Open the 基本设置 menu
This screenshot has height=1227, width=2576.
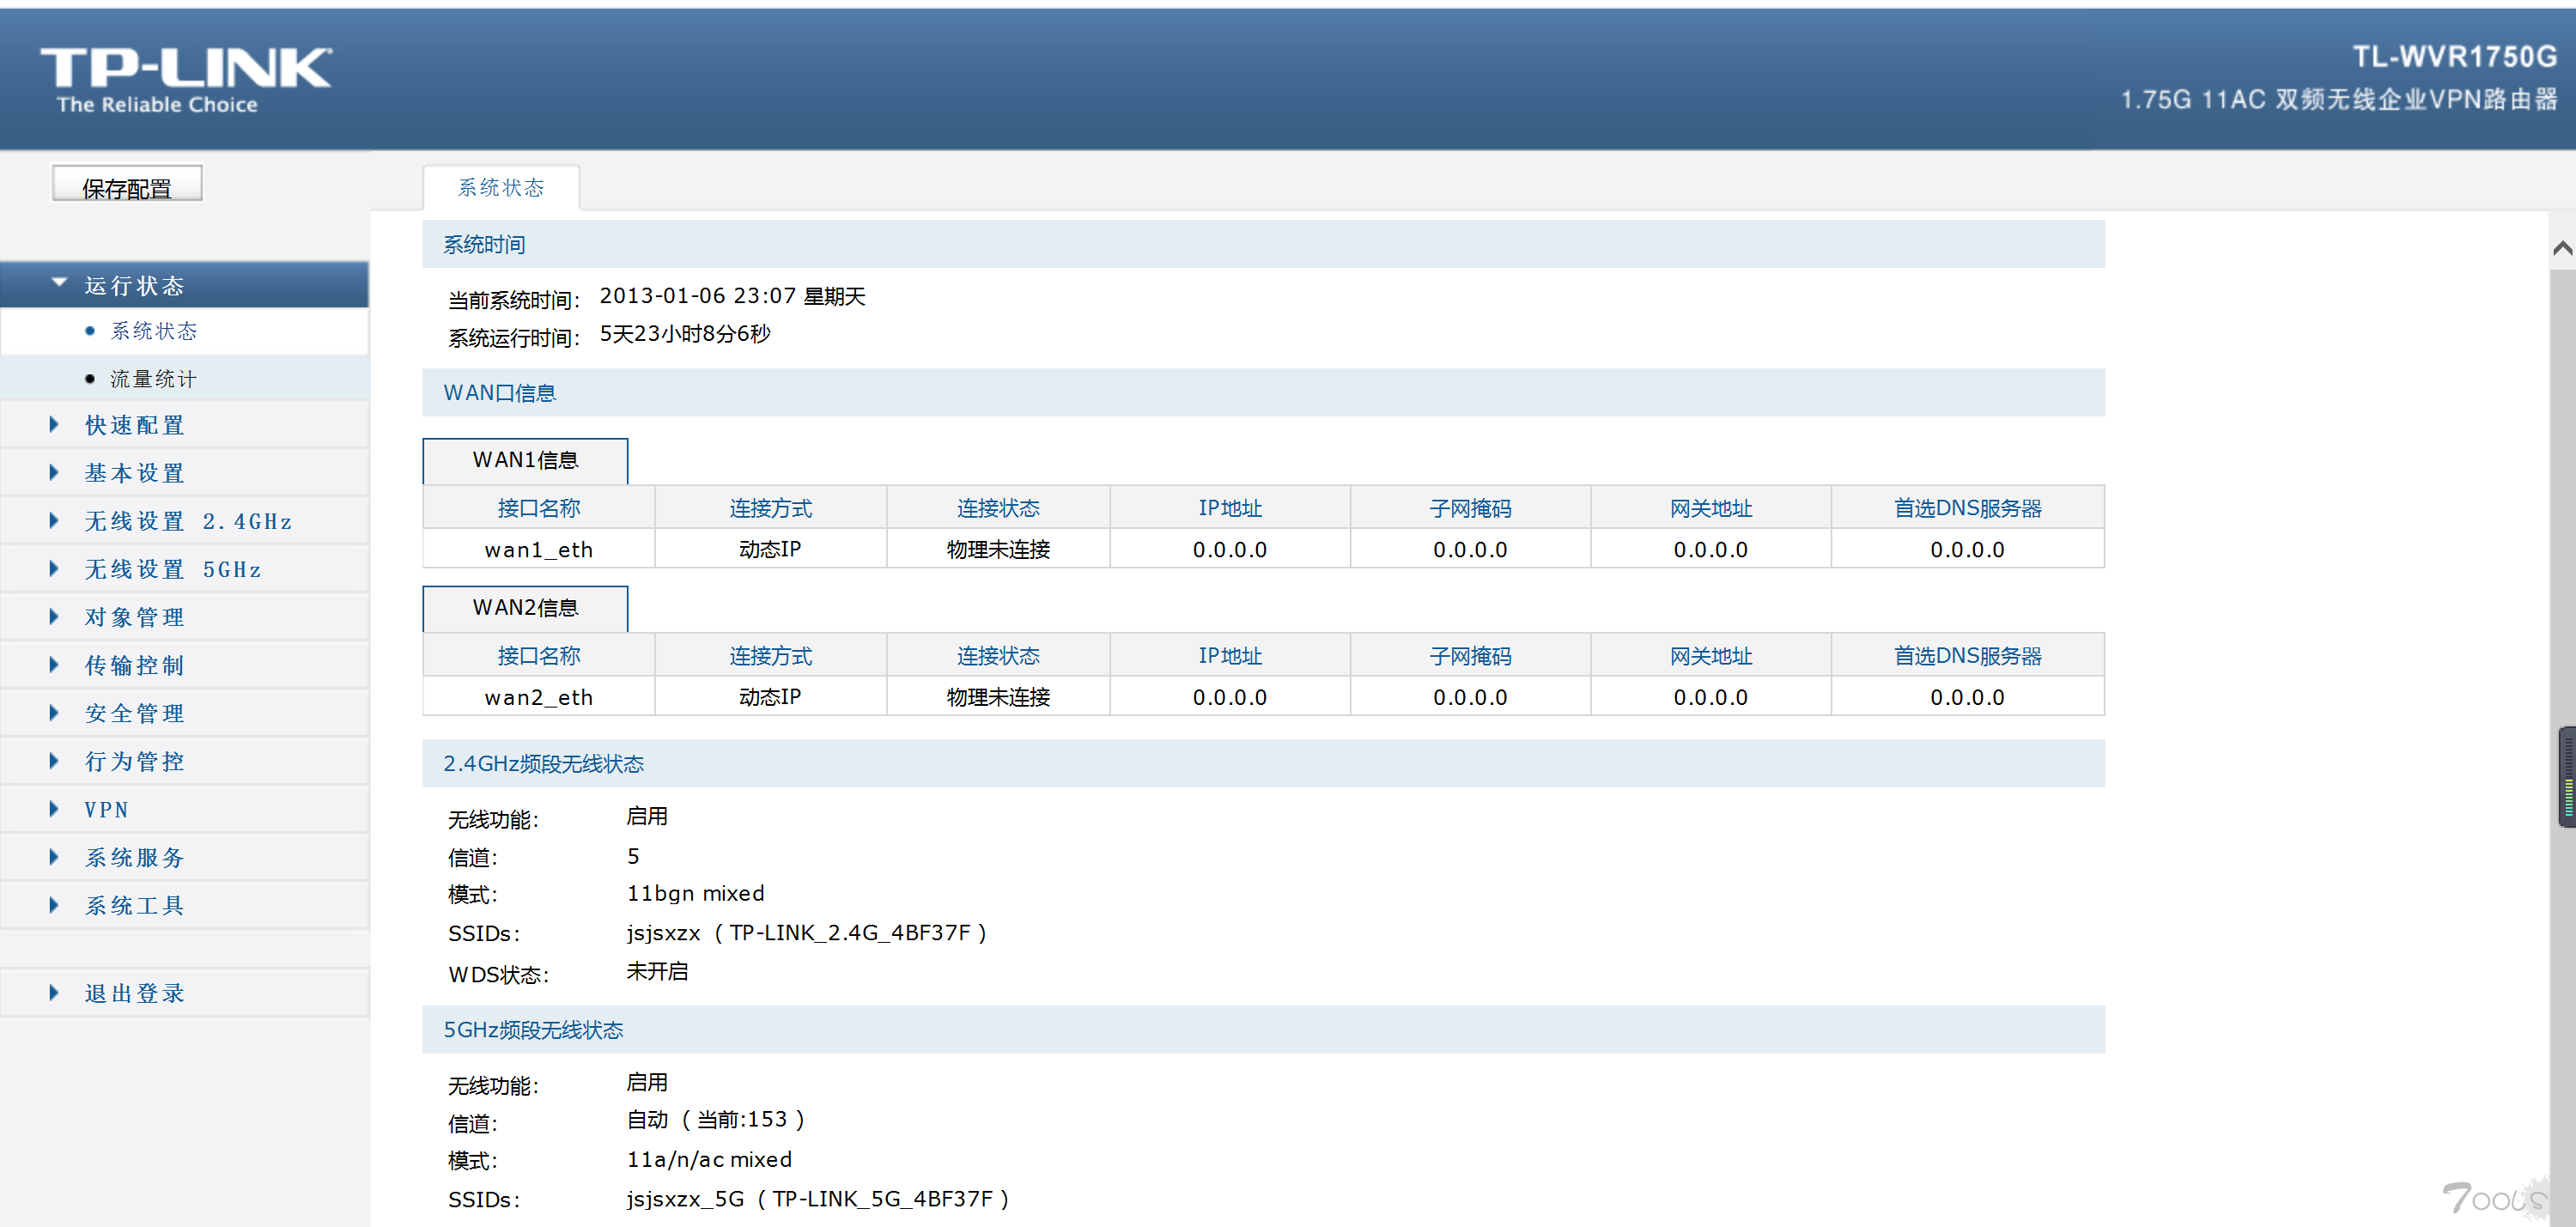click(x=135, y=473)
